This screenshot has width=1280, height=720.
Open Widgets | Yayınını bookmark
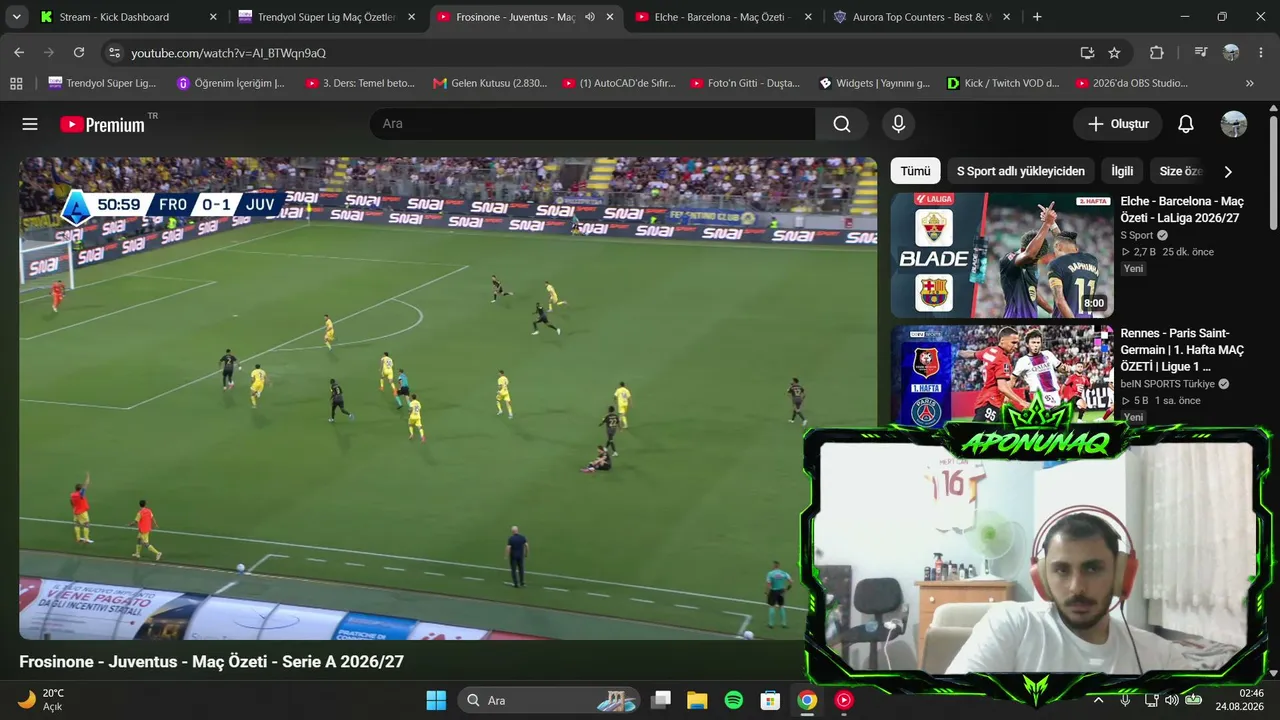875,83
